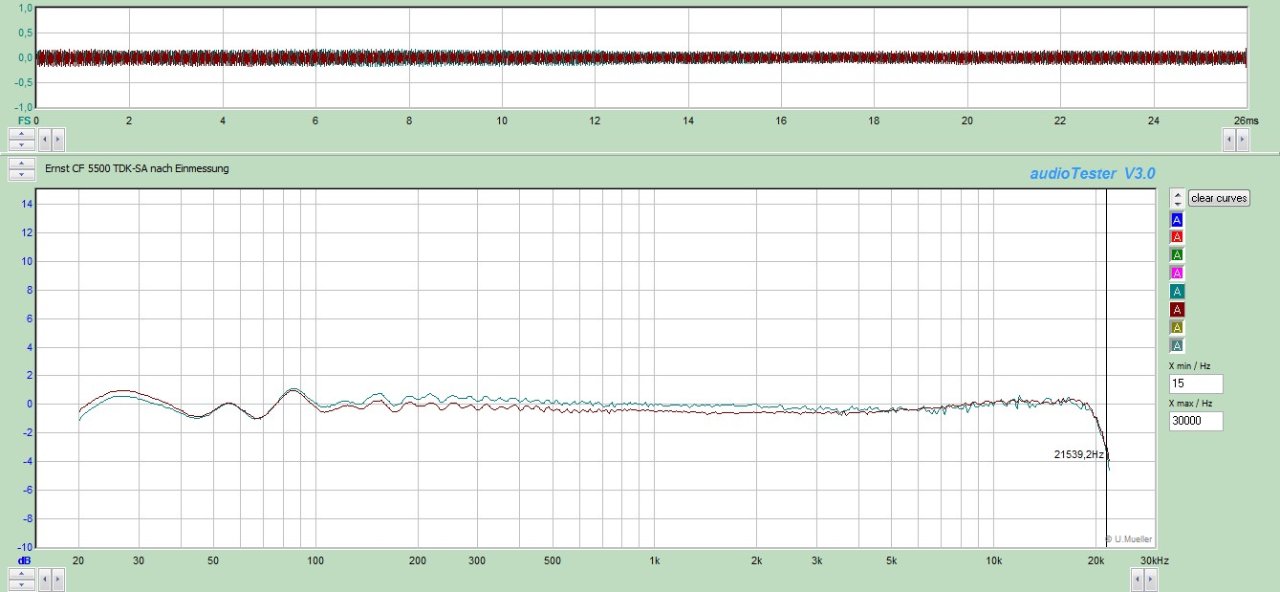Select the gray-blue curve A button

point(1177,345)
